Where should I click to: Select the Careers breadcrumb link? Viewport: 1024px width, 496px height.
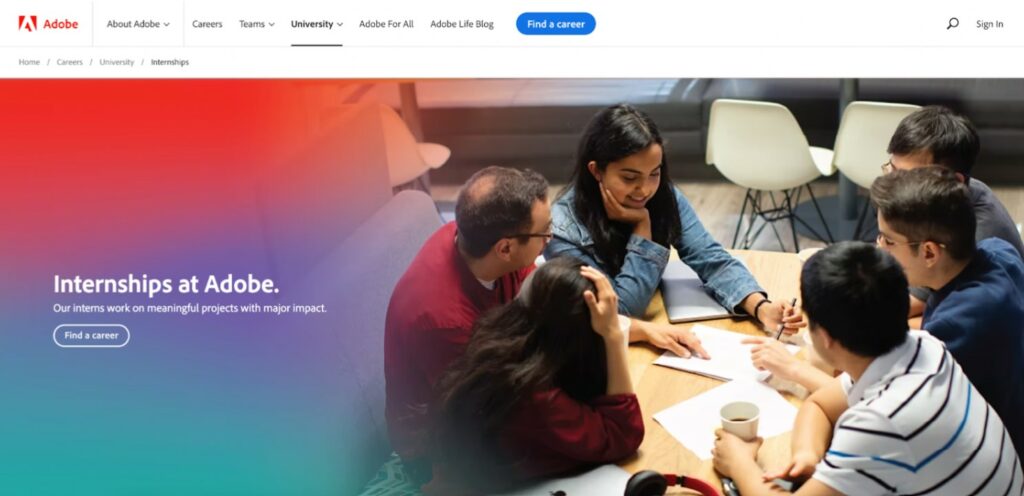point(69,62)
